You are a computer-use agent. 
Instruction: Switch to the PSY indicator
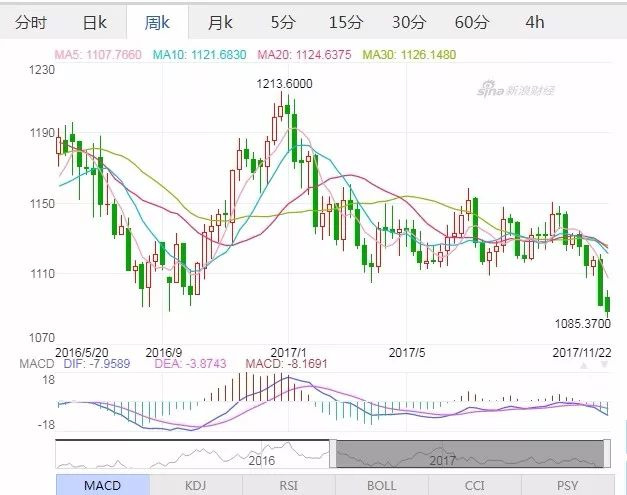567,485
